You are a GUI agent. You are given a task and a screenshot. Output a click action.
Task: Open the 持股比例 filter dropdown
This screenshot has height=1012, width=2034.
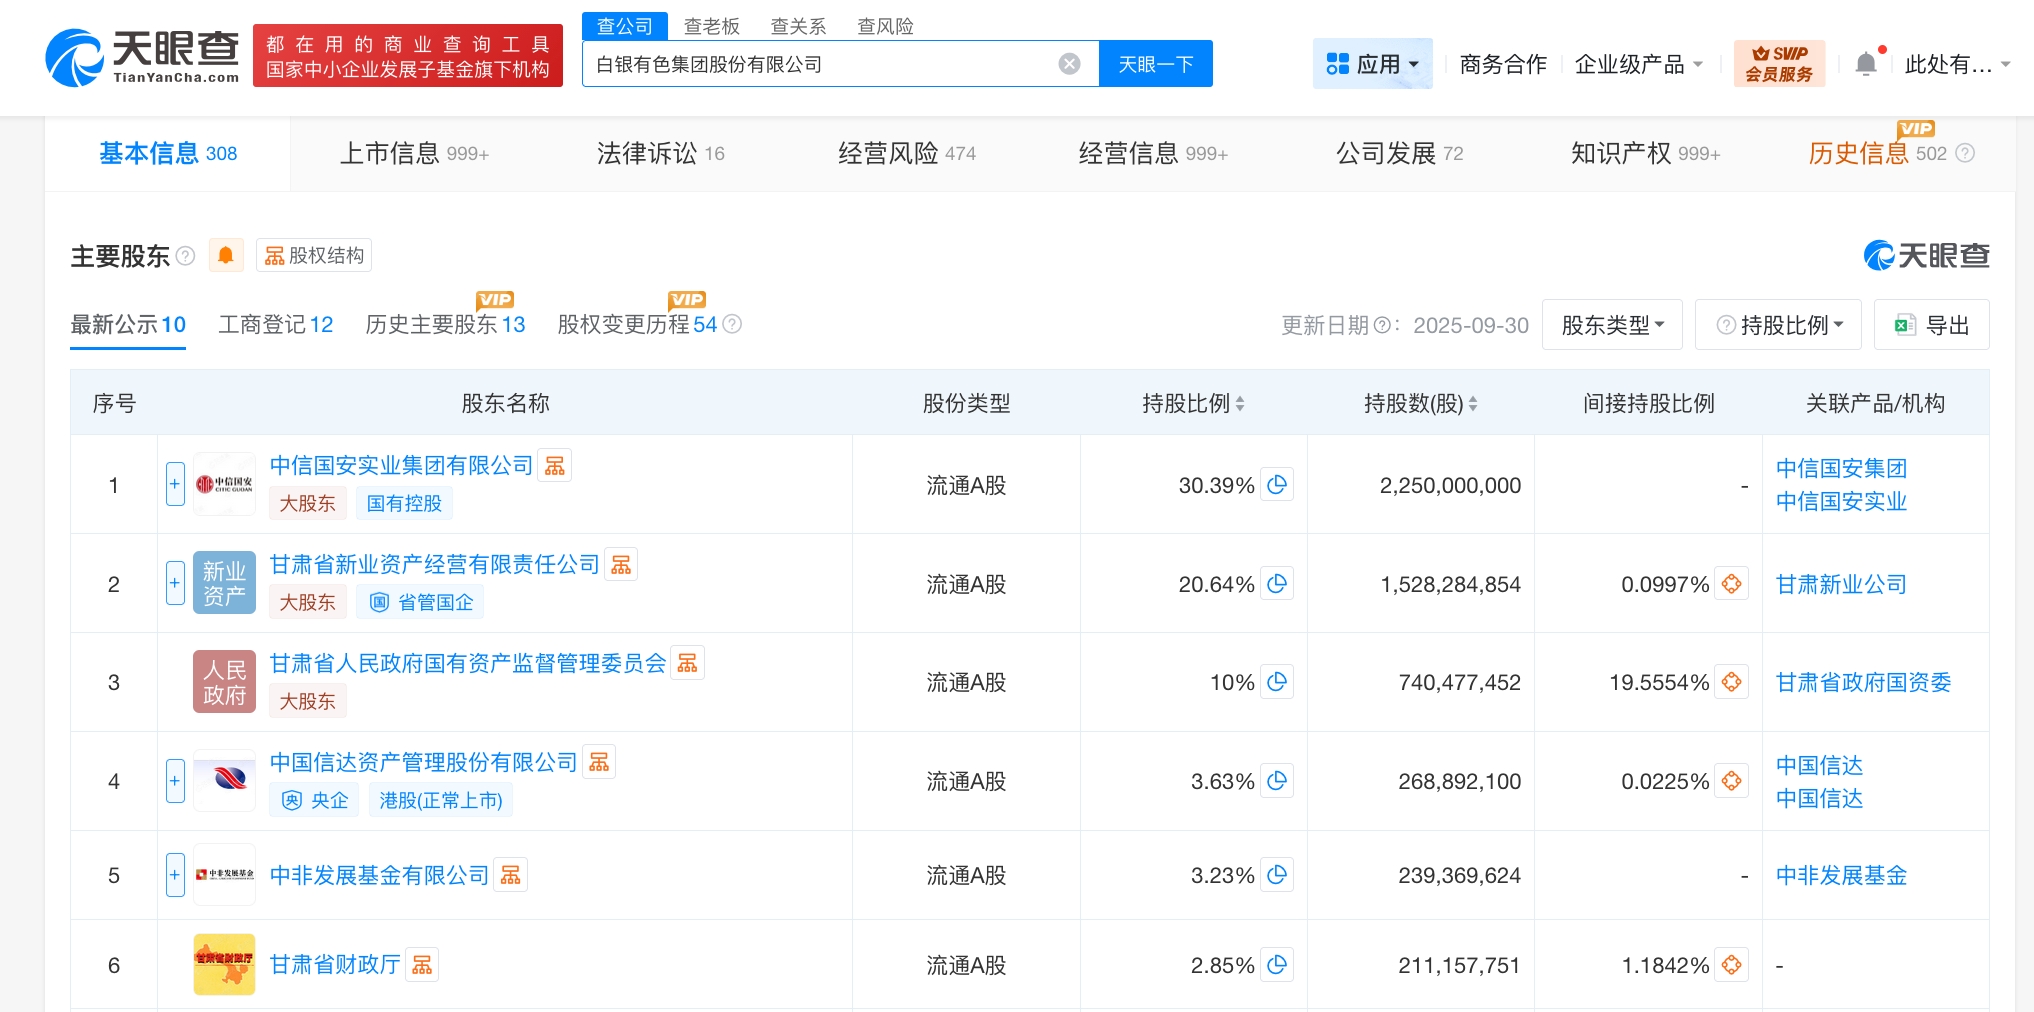(x=1779, y=325)
